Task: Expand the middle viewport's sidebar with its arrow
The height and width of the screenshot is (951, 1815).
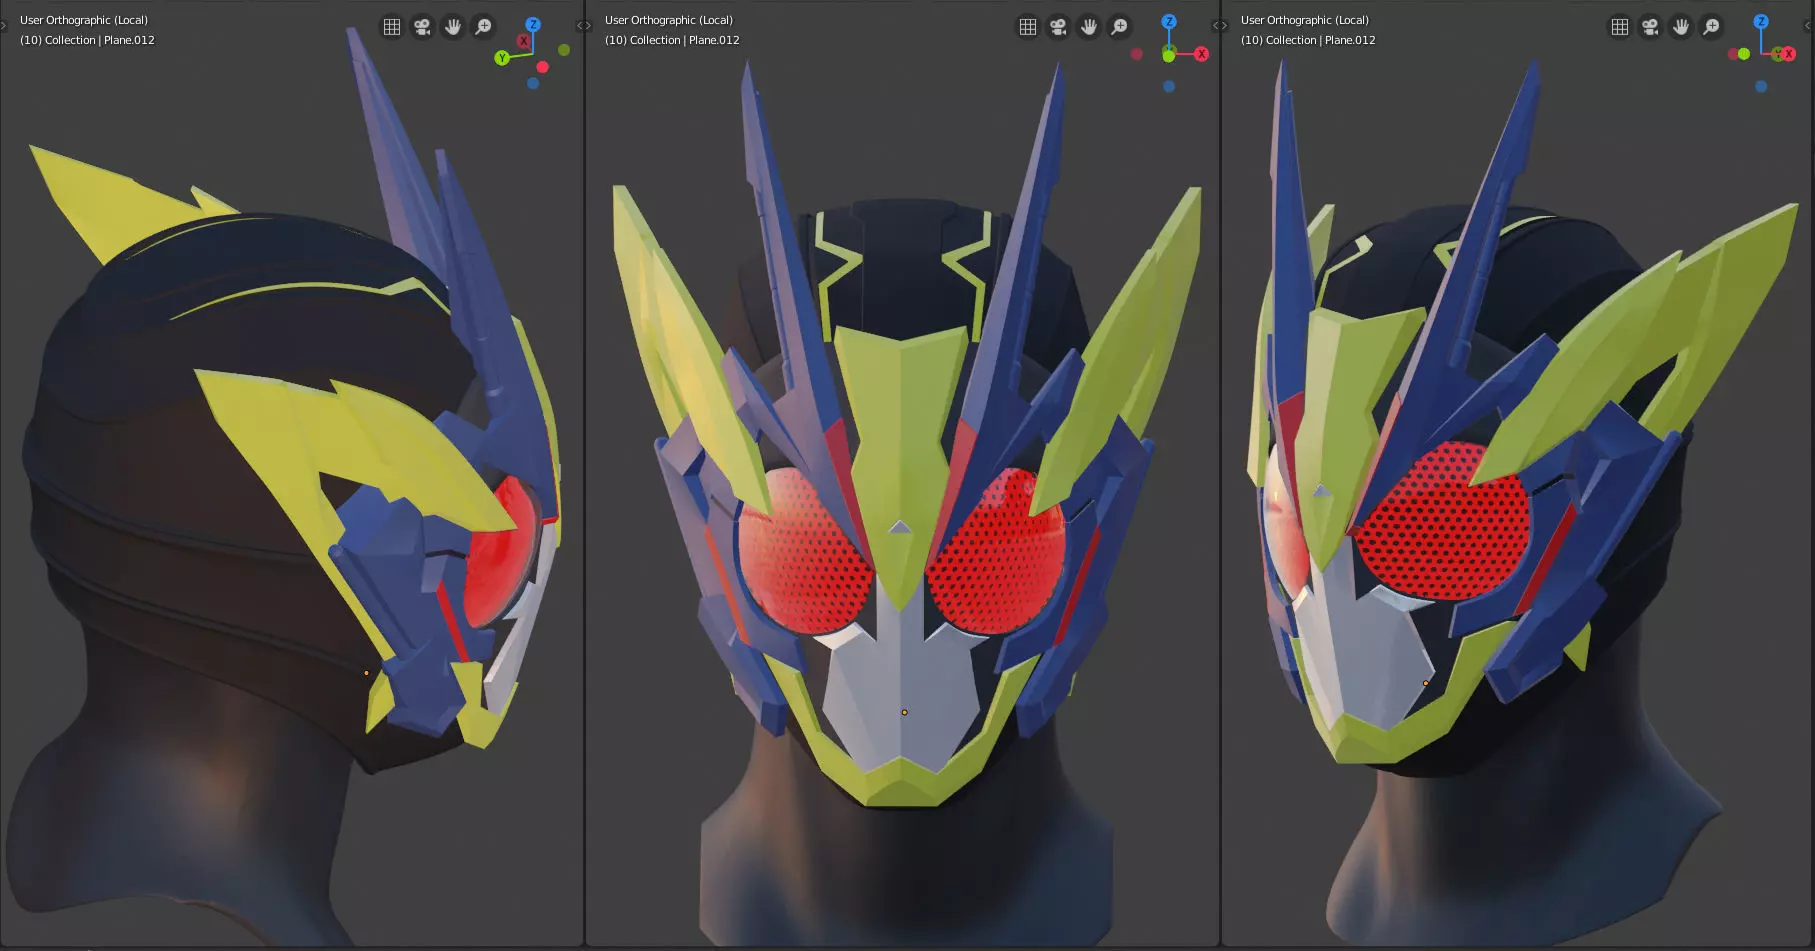Action: click(1216, 26)
